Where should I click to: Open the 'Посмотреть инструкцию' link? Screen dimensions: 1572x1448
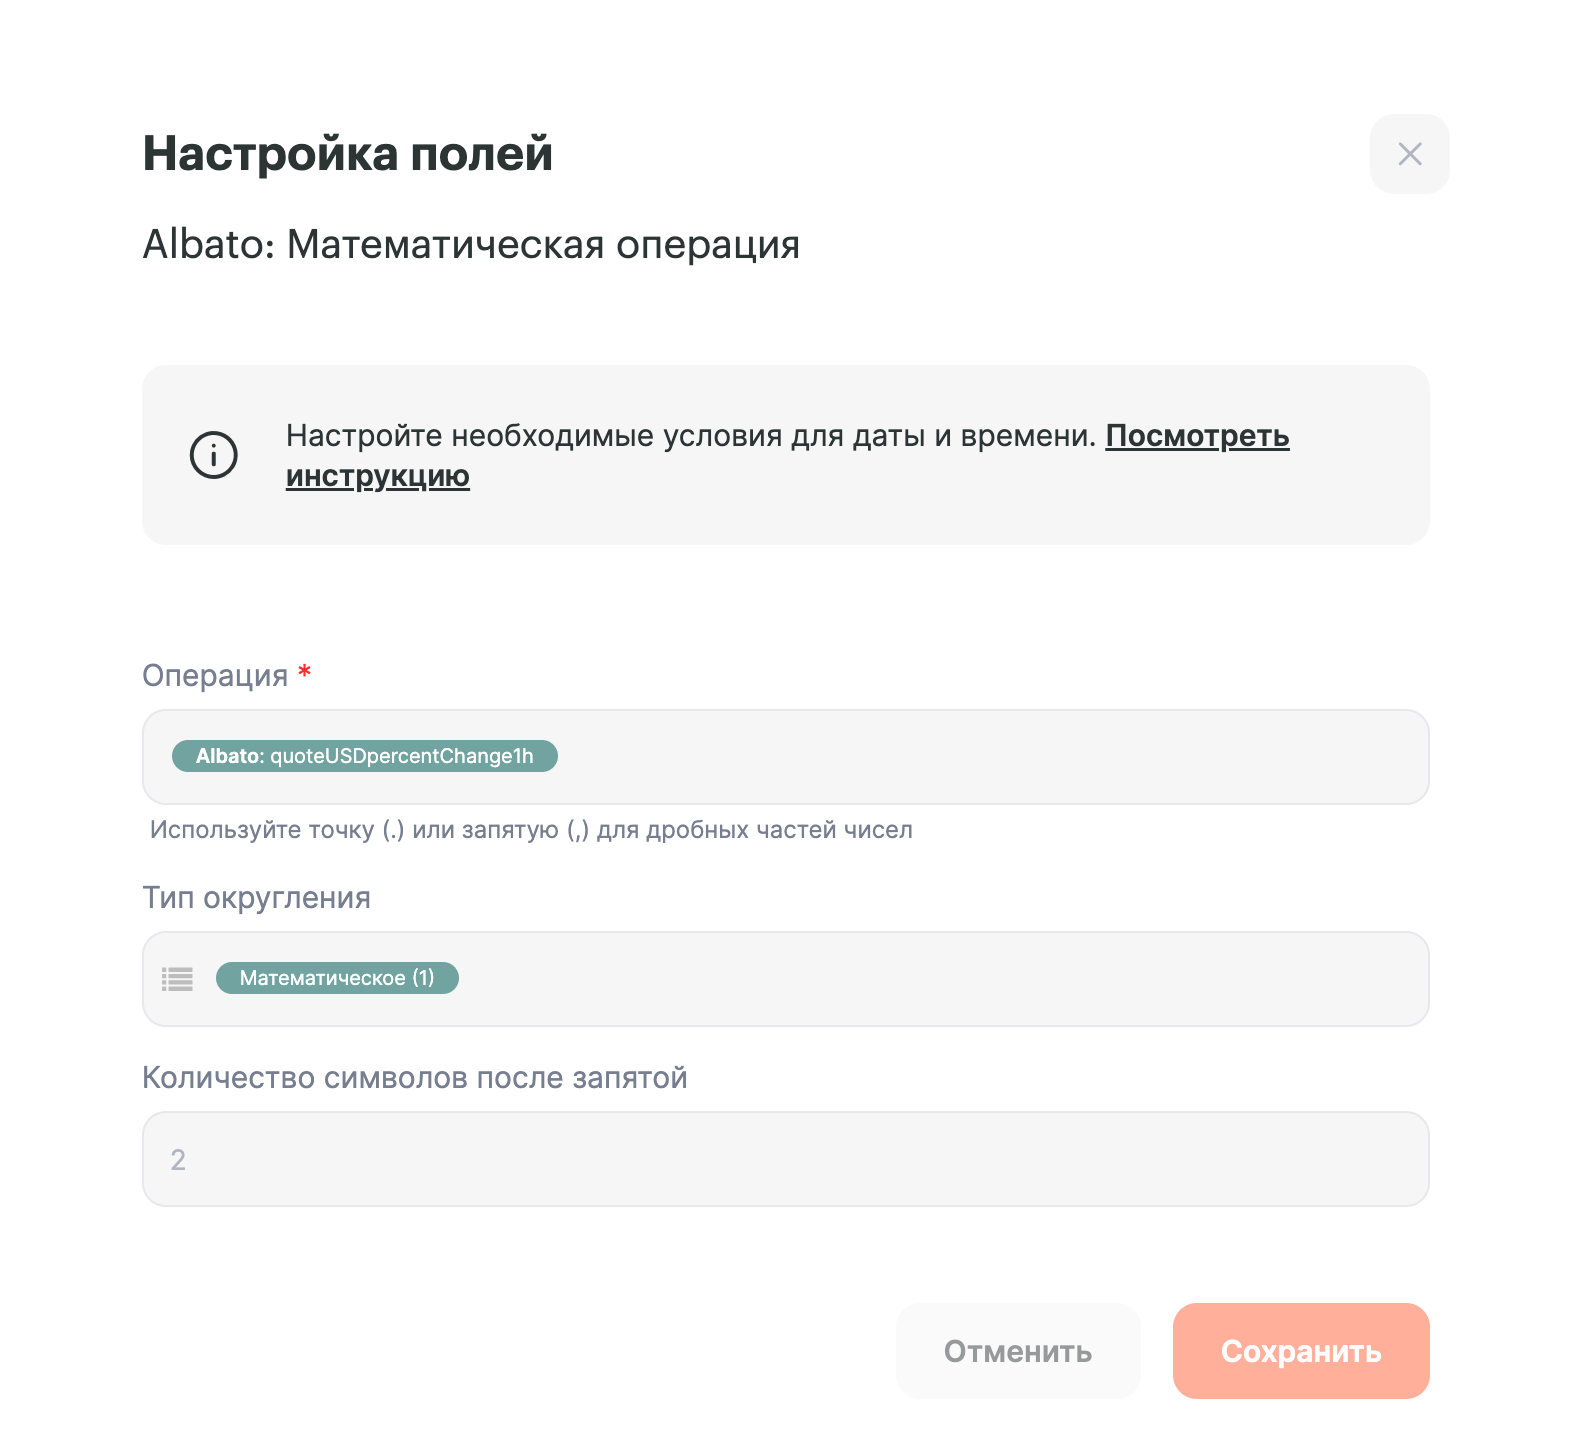click(x=1196, y=436)
